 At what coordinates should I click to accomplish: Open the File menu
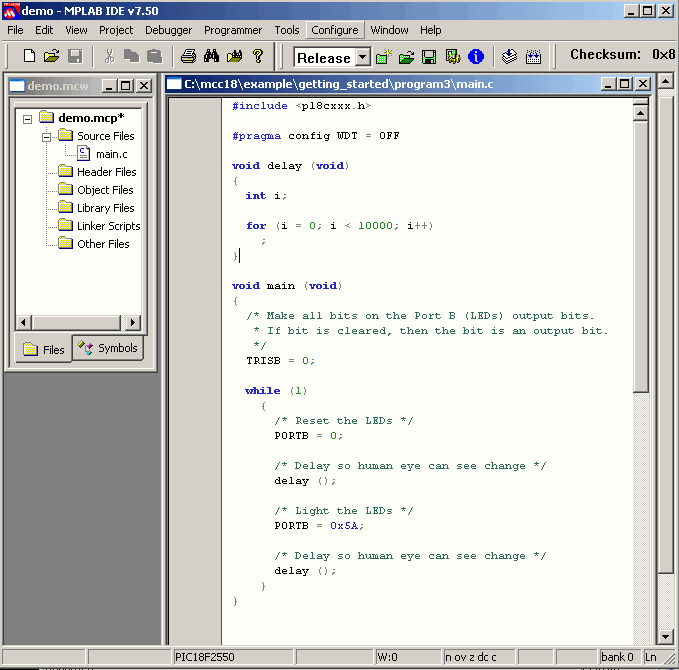pyautogui.click(x=16, y=30)
